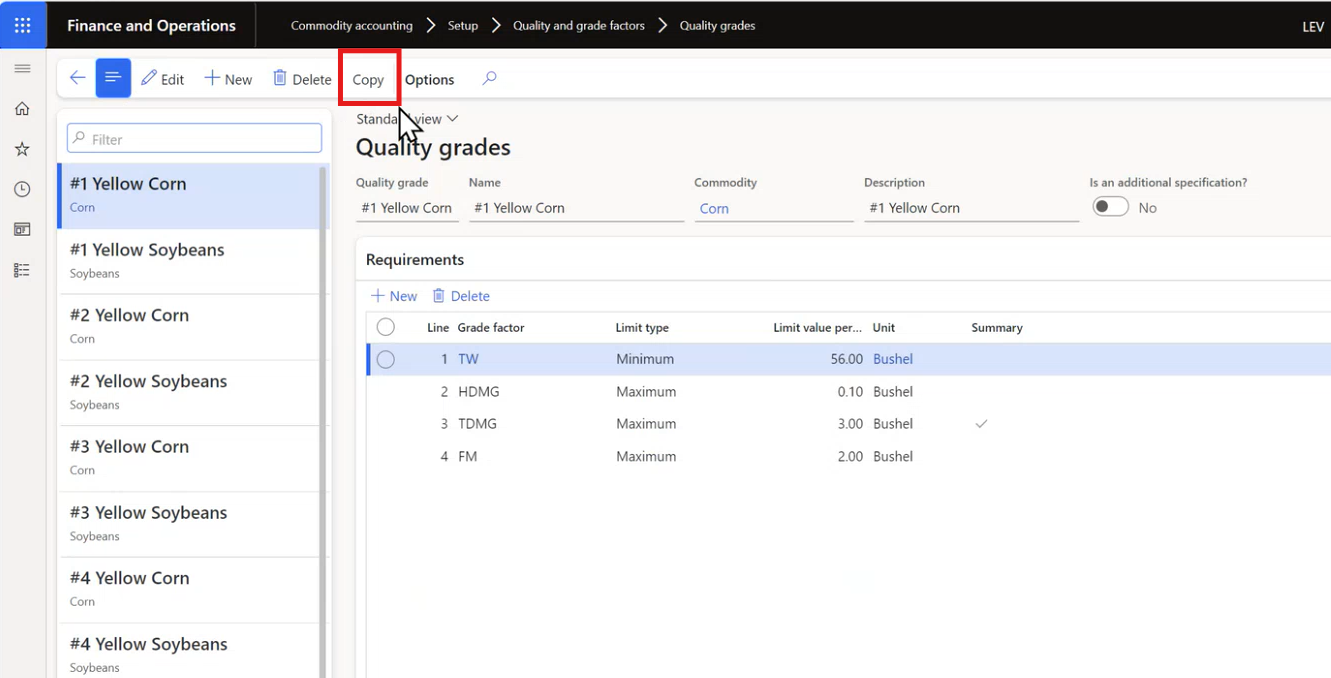
Task: Click the blue list pane icon
Action: point(111,77)
